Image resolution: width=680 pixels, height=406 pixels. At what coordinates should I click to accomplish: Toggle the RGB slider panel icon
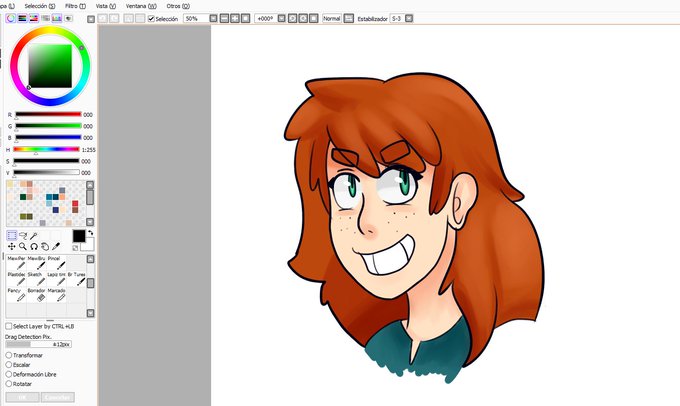tap(22, 18)
